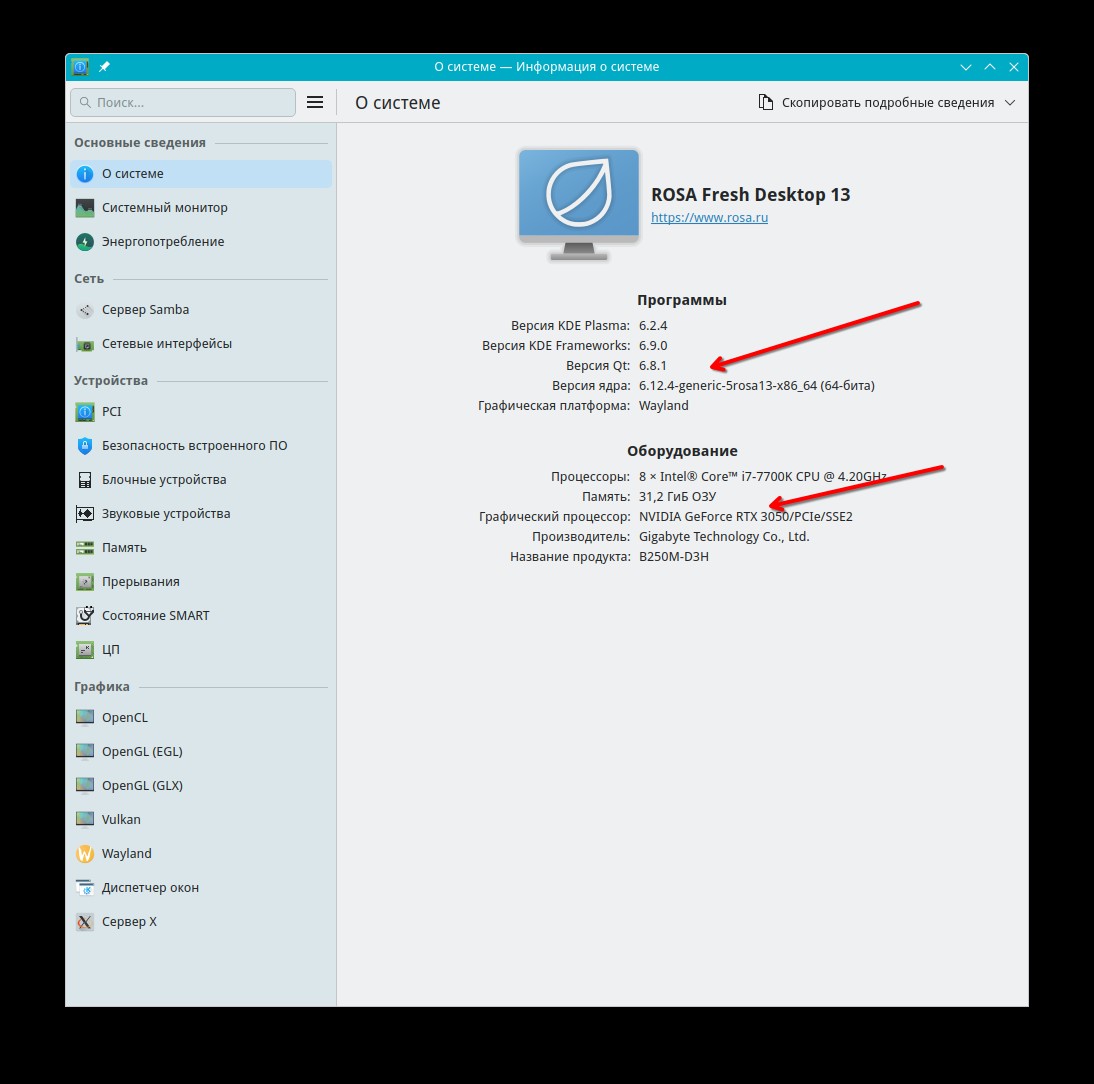Open the Vulkan icon
The image size is (1094, 1084).
84,820
